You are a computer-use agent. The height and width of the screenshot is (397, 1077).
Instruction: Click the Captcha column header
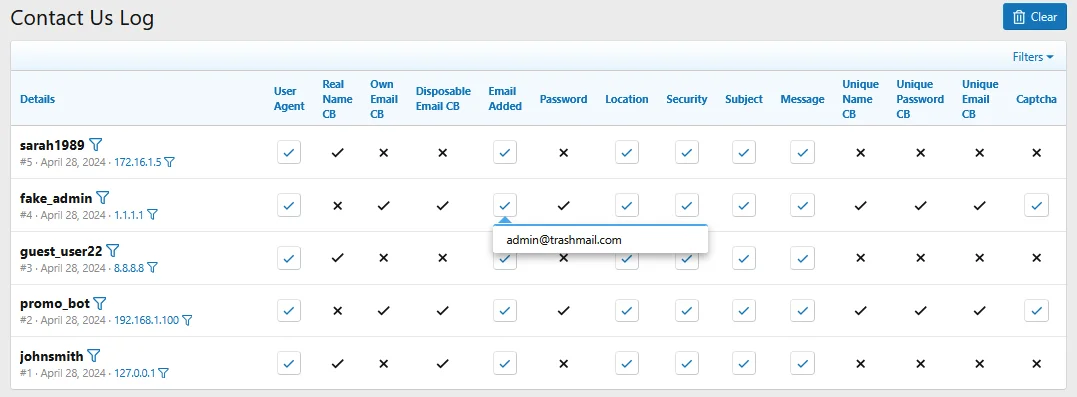click(x=1036, y=99)
